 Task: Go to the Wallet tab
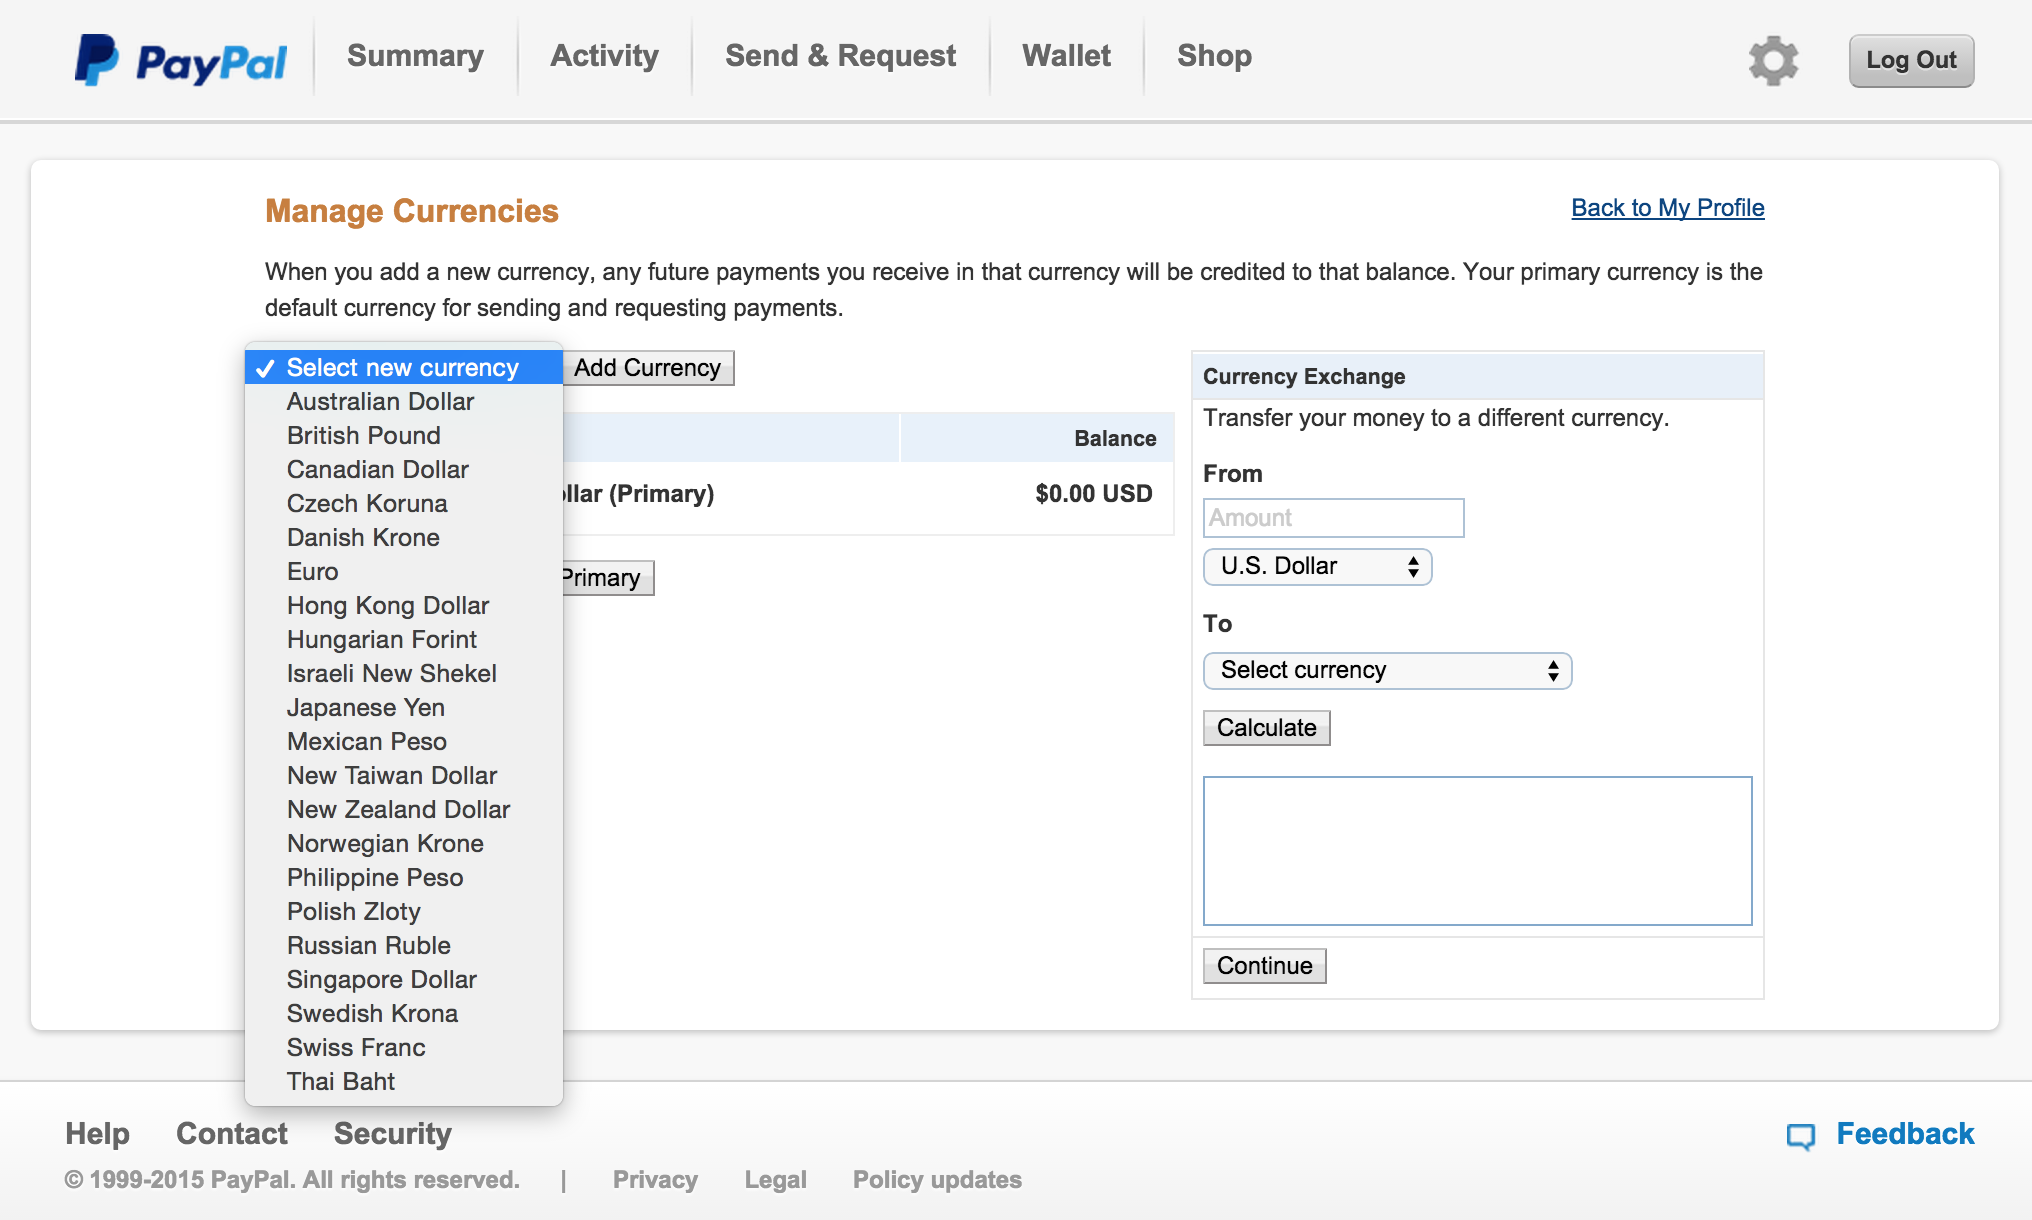[1066, 56]
